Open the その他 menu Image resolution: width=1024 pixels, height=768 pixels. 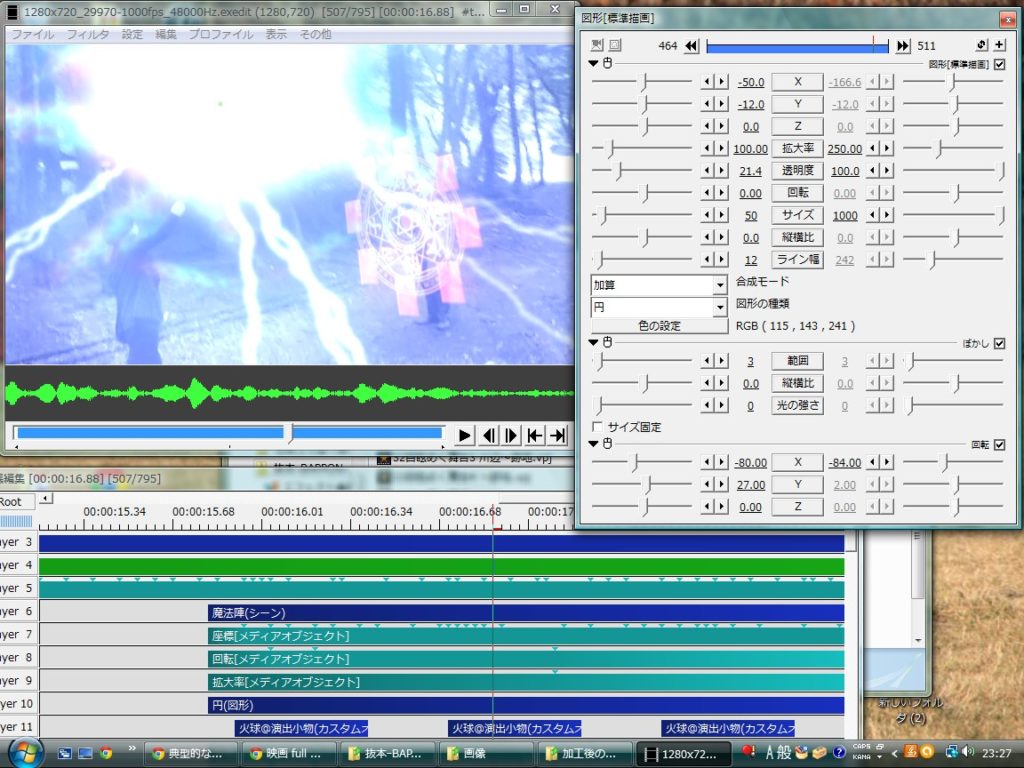click(315, 34)
